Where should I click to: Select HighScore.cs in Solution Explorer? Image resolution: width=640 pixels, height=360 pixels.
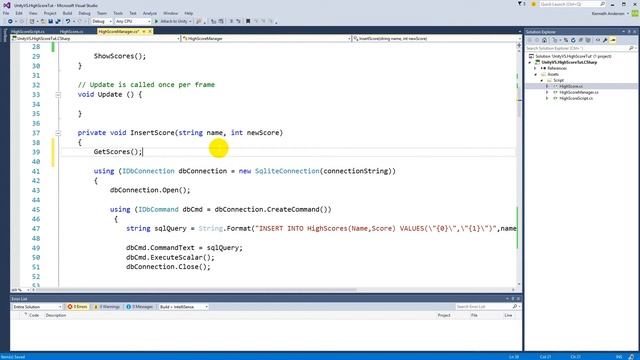[571, 86]
